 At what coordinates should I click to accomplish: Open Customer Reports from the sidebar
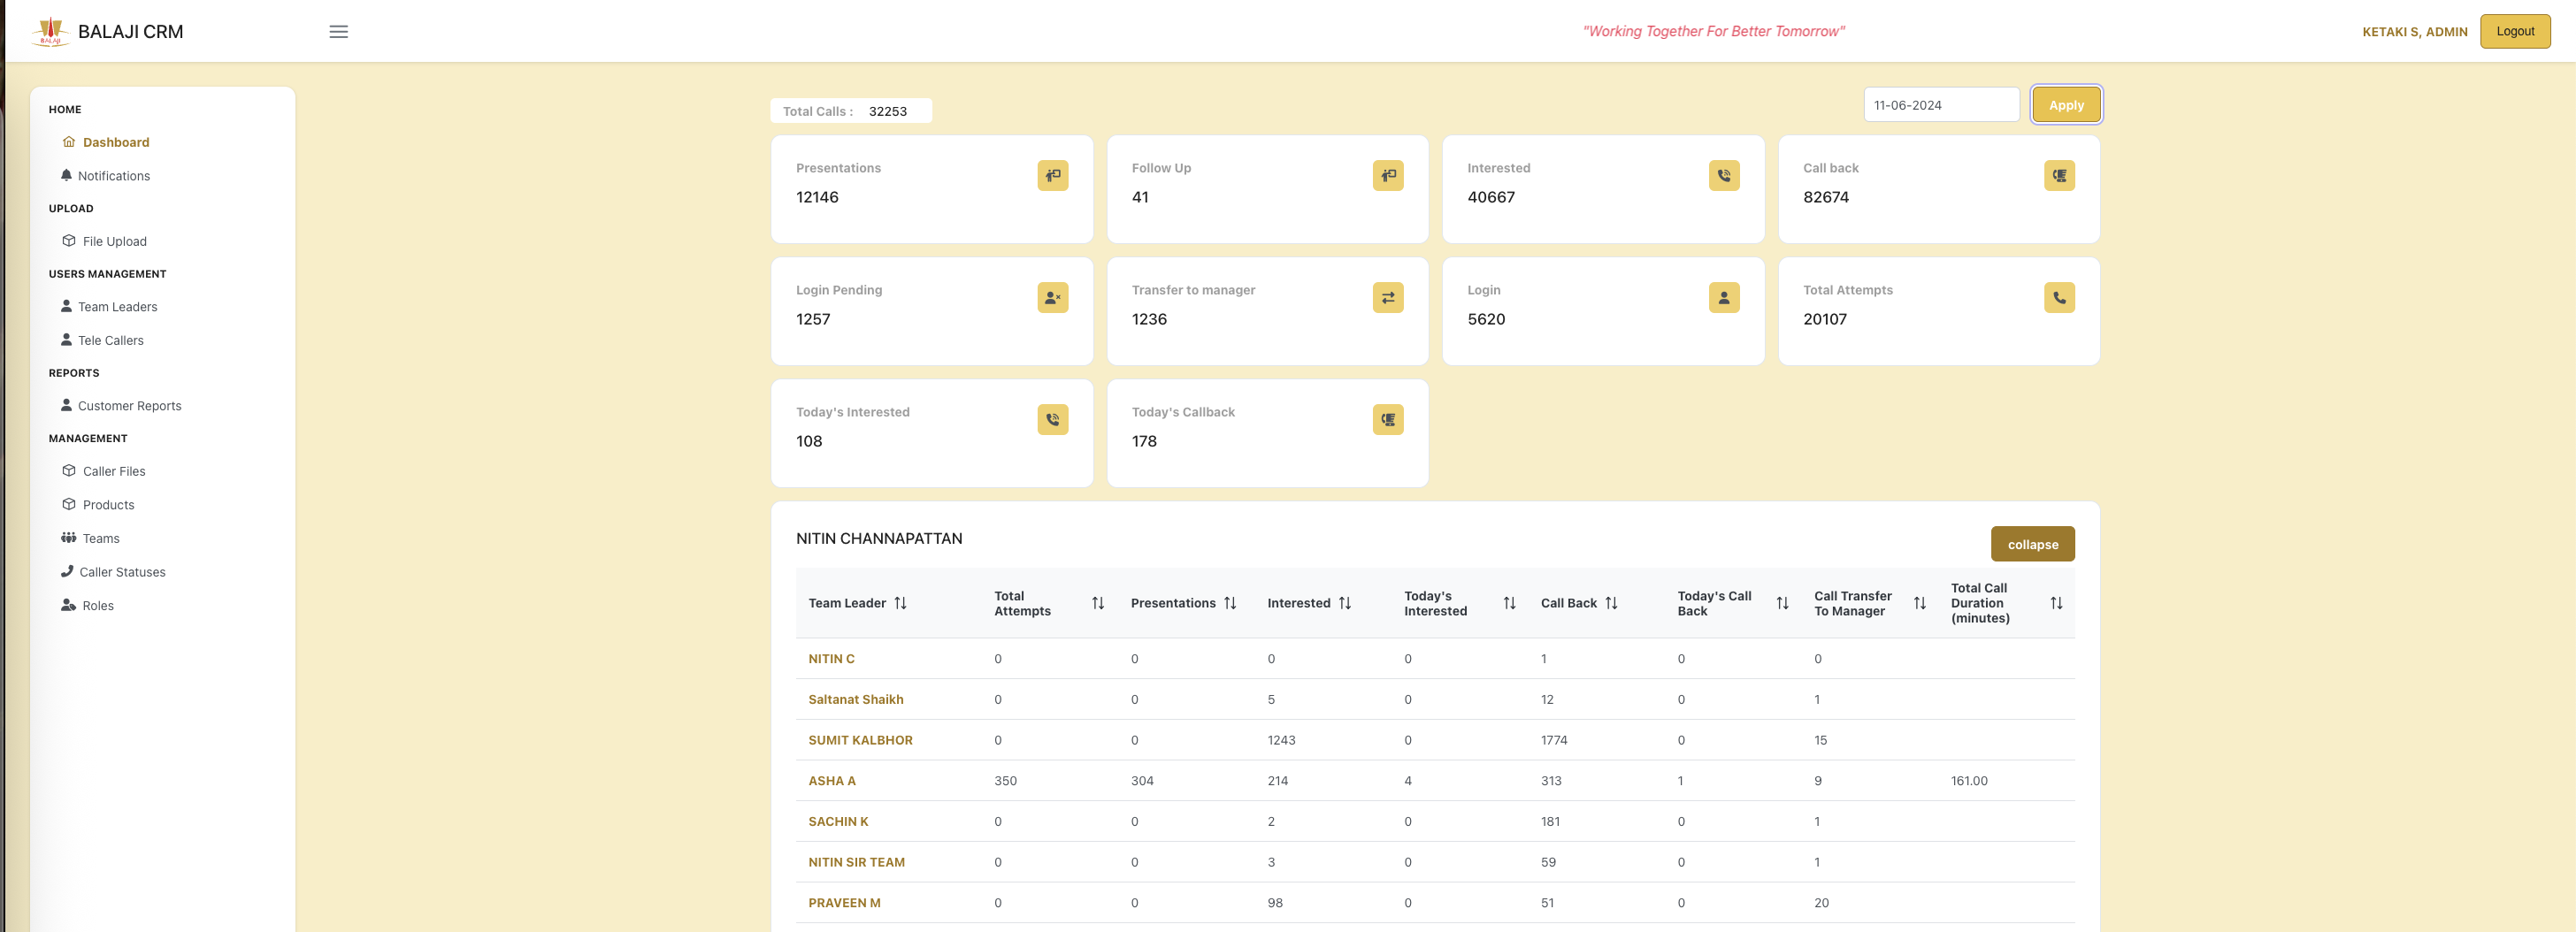click(129, 405)
